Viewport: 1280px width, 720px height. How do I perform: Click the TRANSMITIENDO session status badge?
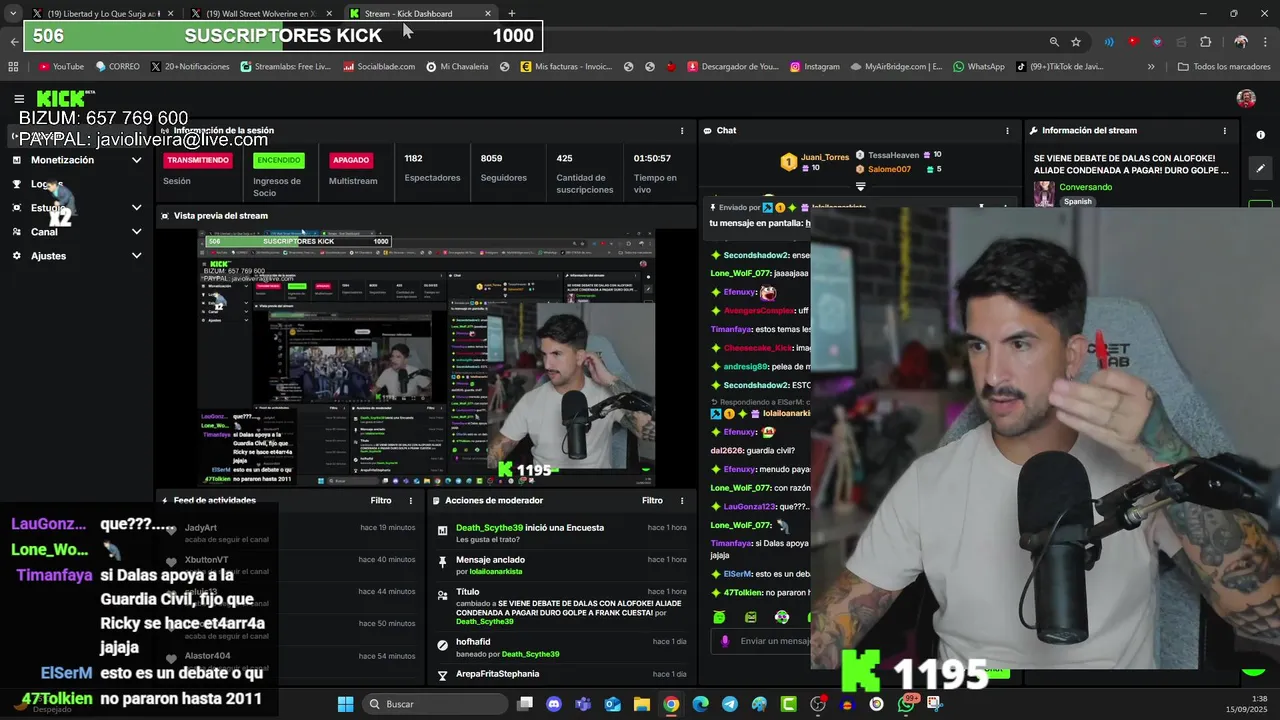pos(198,160)
